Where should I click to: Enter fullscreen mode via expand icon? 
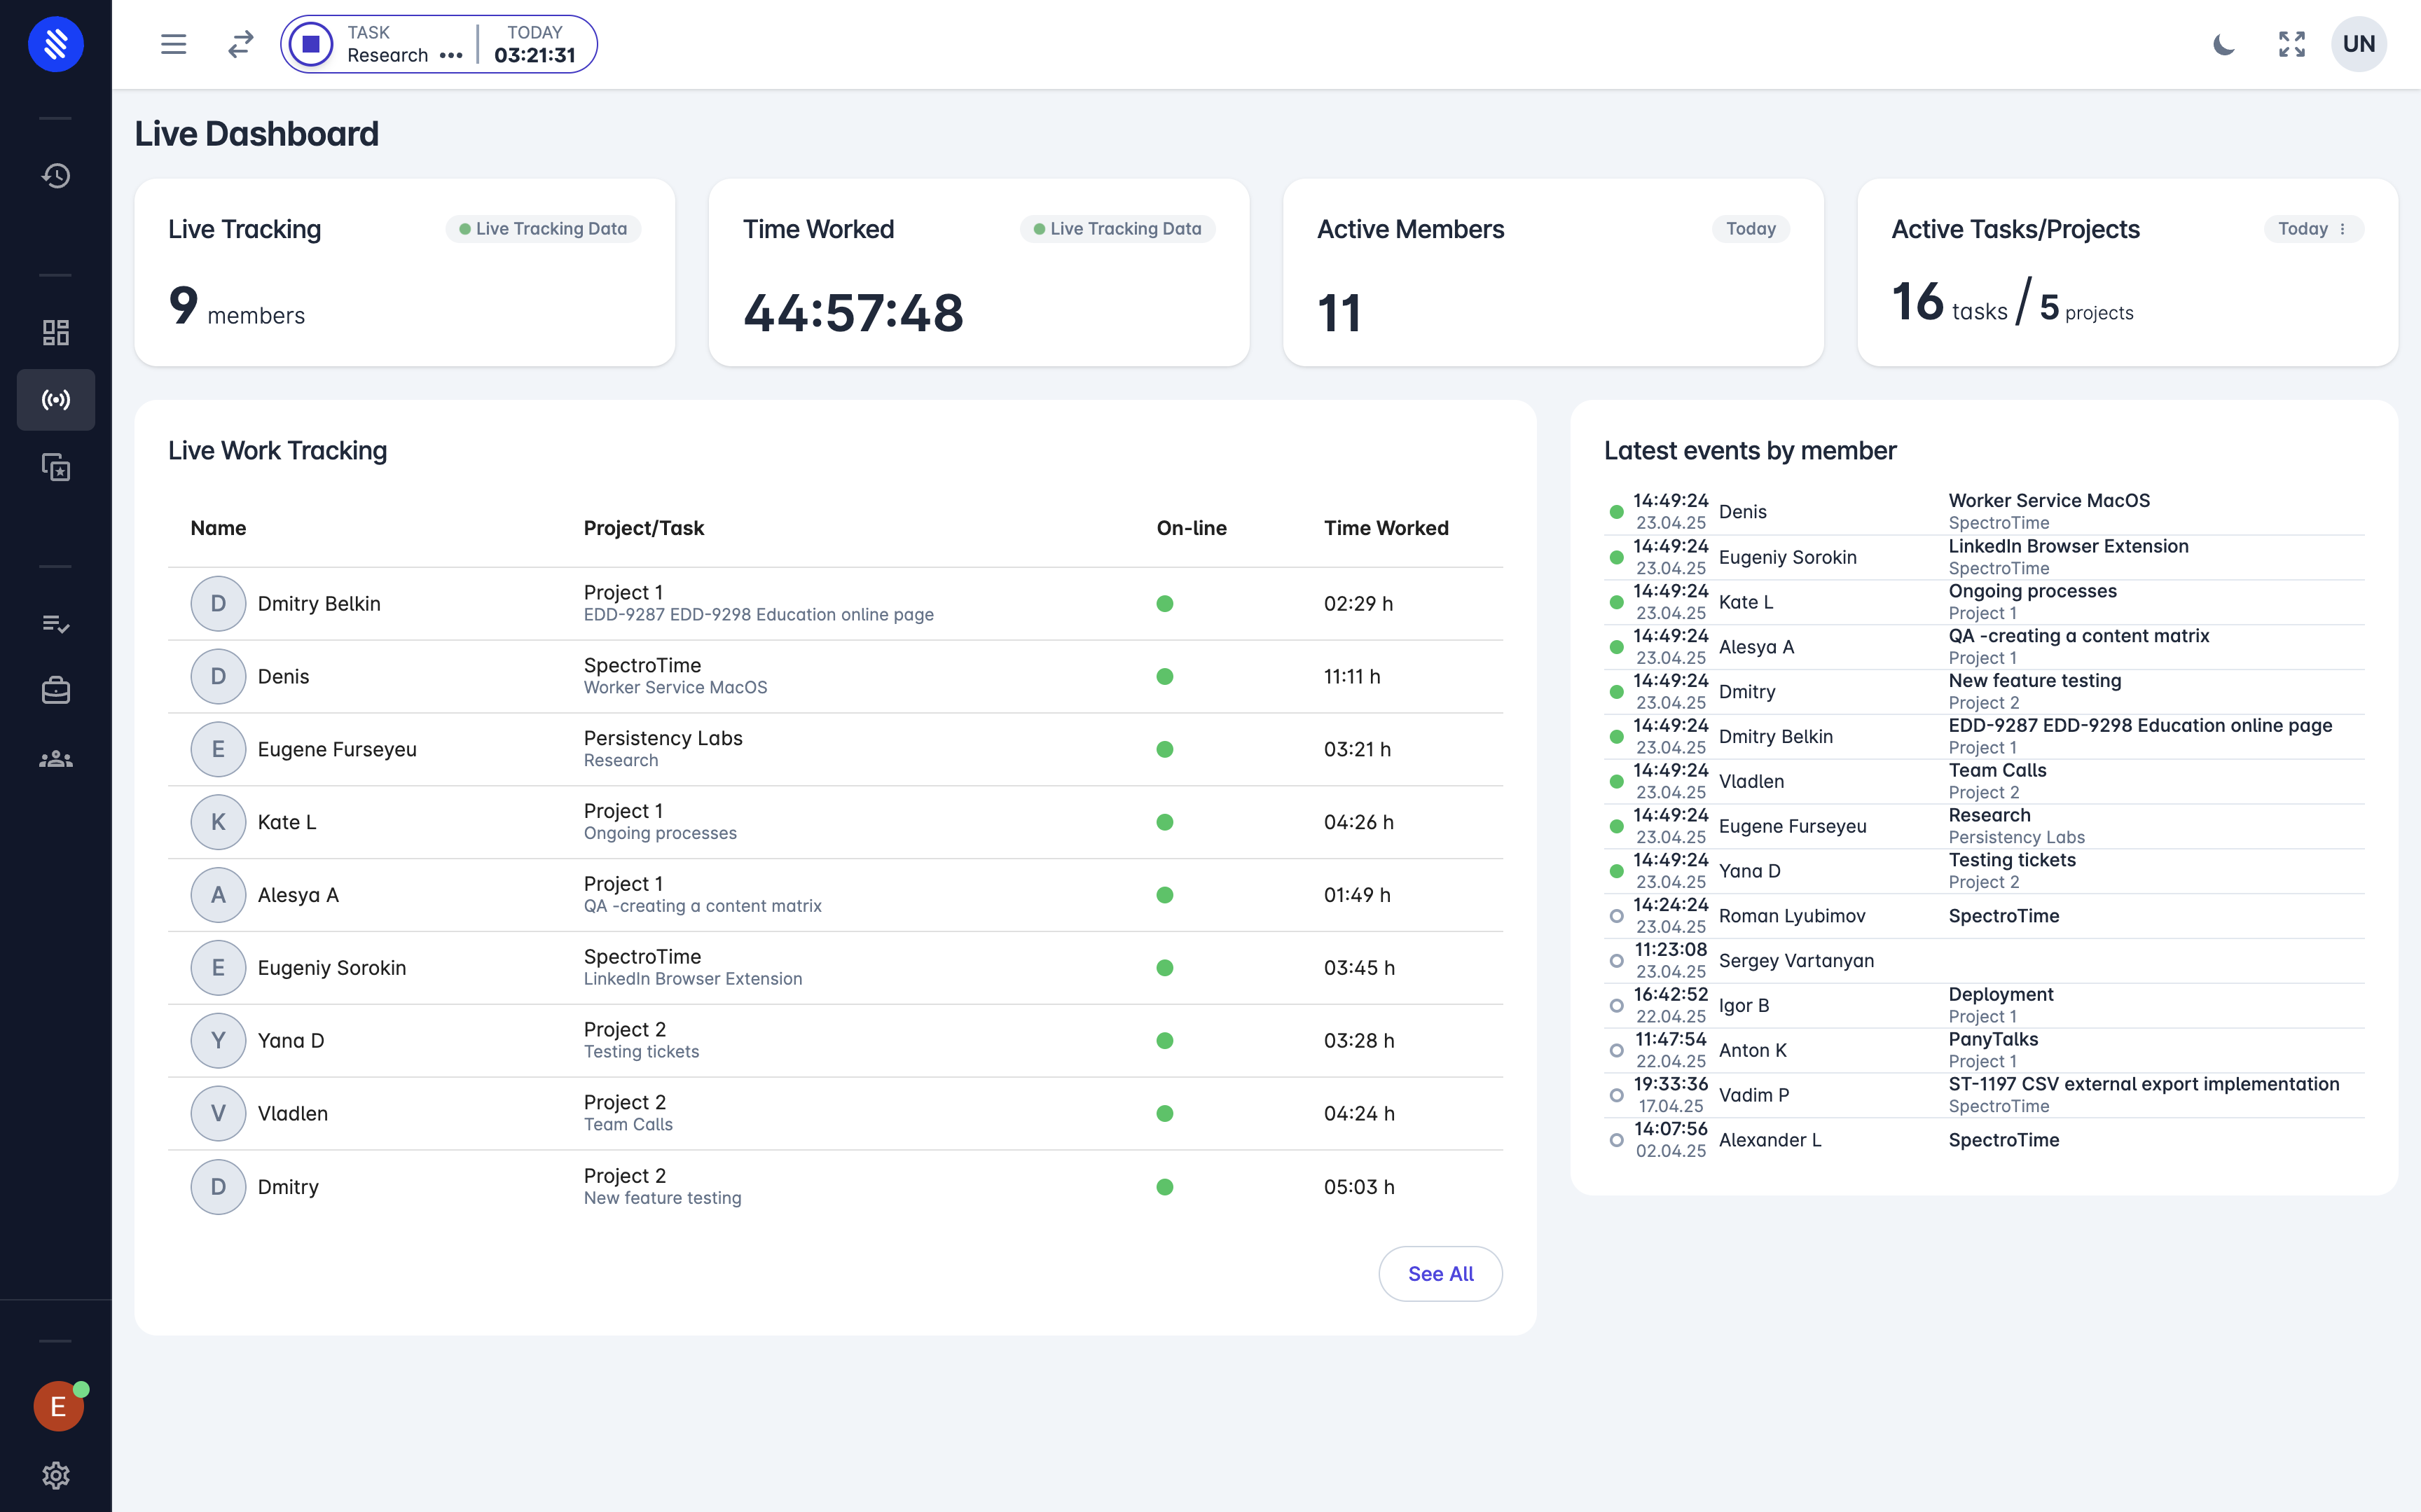pyautogui.click(x=2291, y=44)
